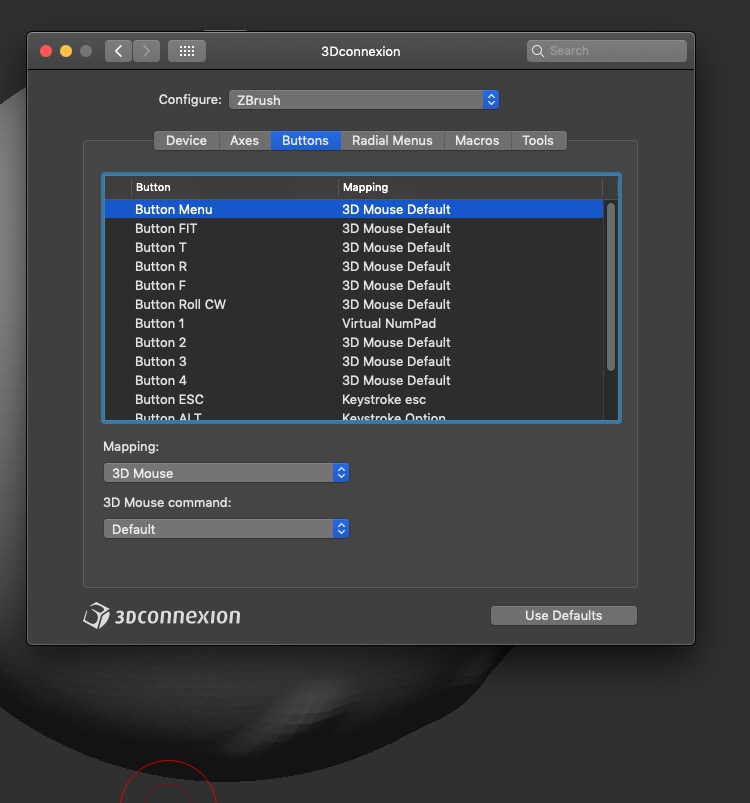This screenshot has width=750, height=803.
Task: Click 3D Mouse Default for Button Roll CW
Action: click(396, 304)
